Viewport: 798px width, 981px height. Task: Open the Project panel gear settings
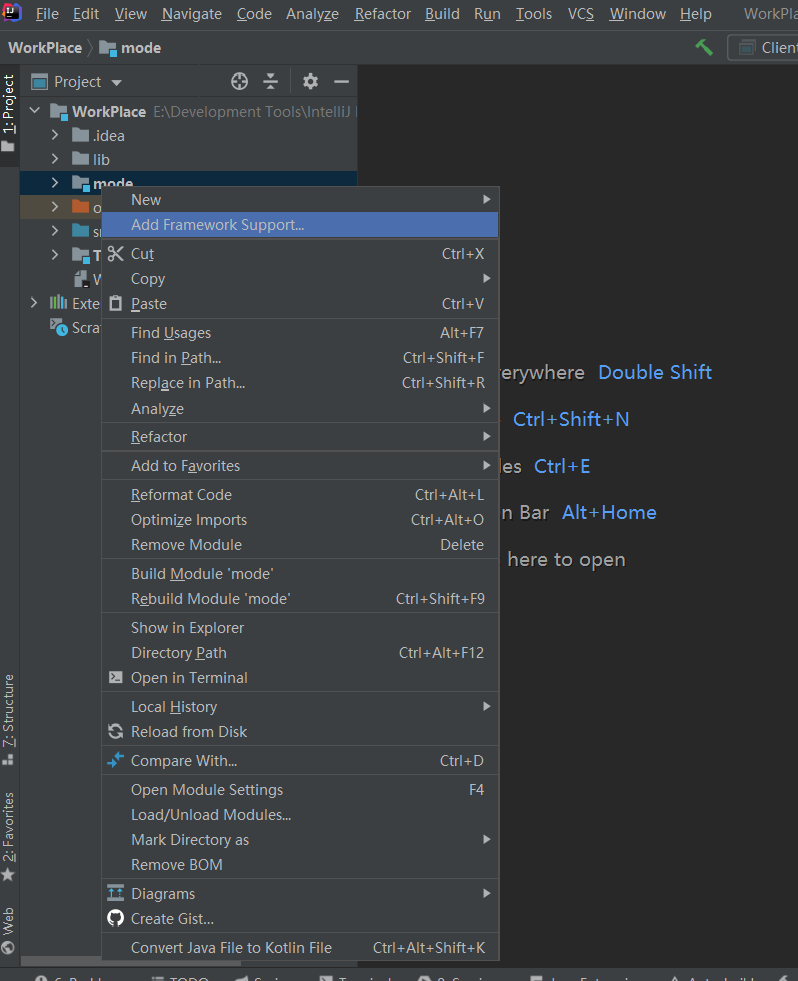click(x=310, y=81)
